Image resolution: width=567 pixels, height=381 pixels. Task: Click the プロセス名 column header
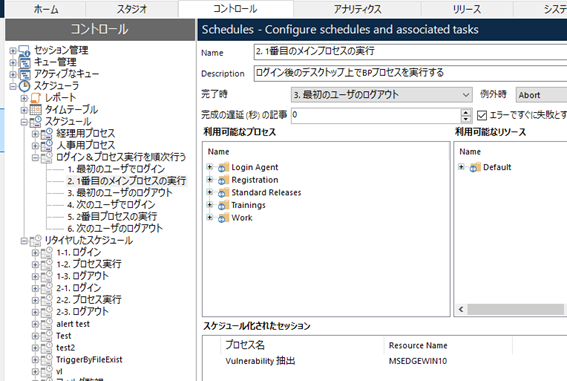tap(302, 345)
